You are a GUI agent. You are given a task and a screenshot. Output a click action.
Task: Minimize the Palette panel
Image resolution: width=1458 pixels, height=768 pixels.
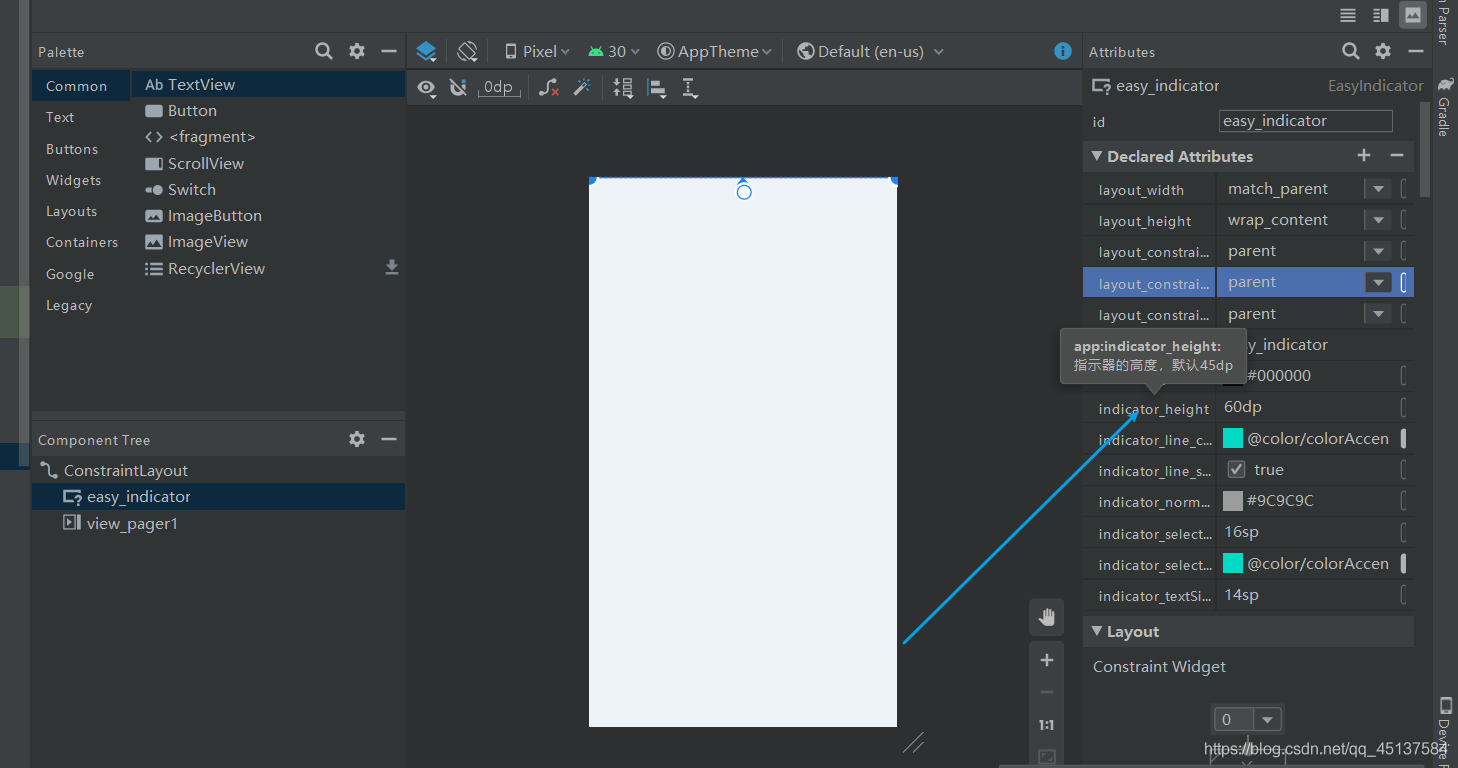point(389,51)
